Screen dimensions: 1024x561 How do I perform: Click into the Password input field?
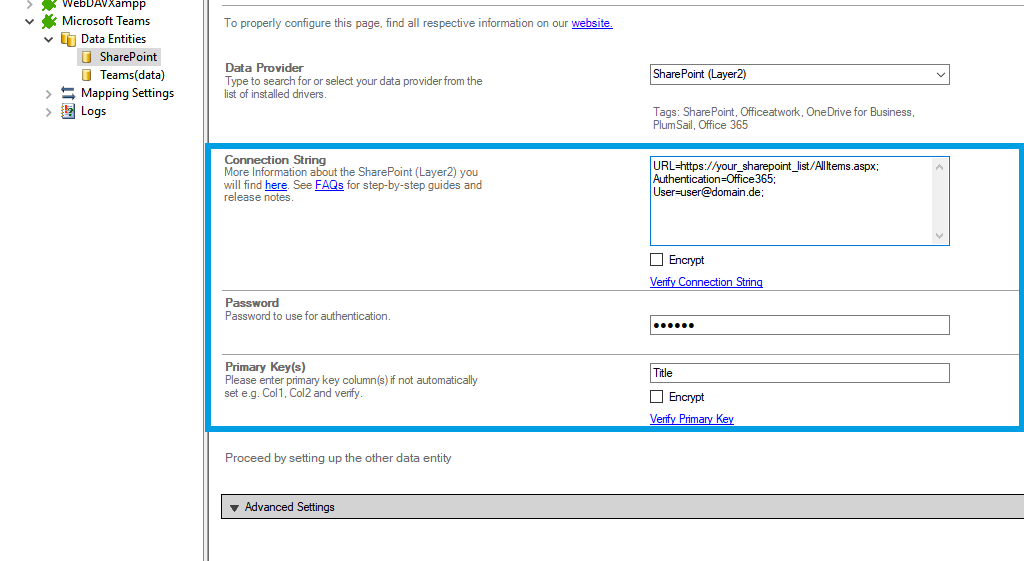coord(799,325)
